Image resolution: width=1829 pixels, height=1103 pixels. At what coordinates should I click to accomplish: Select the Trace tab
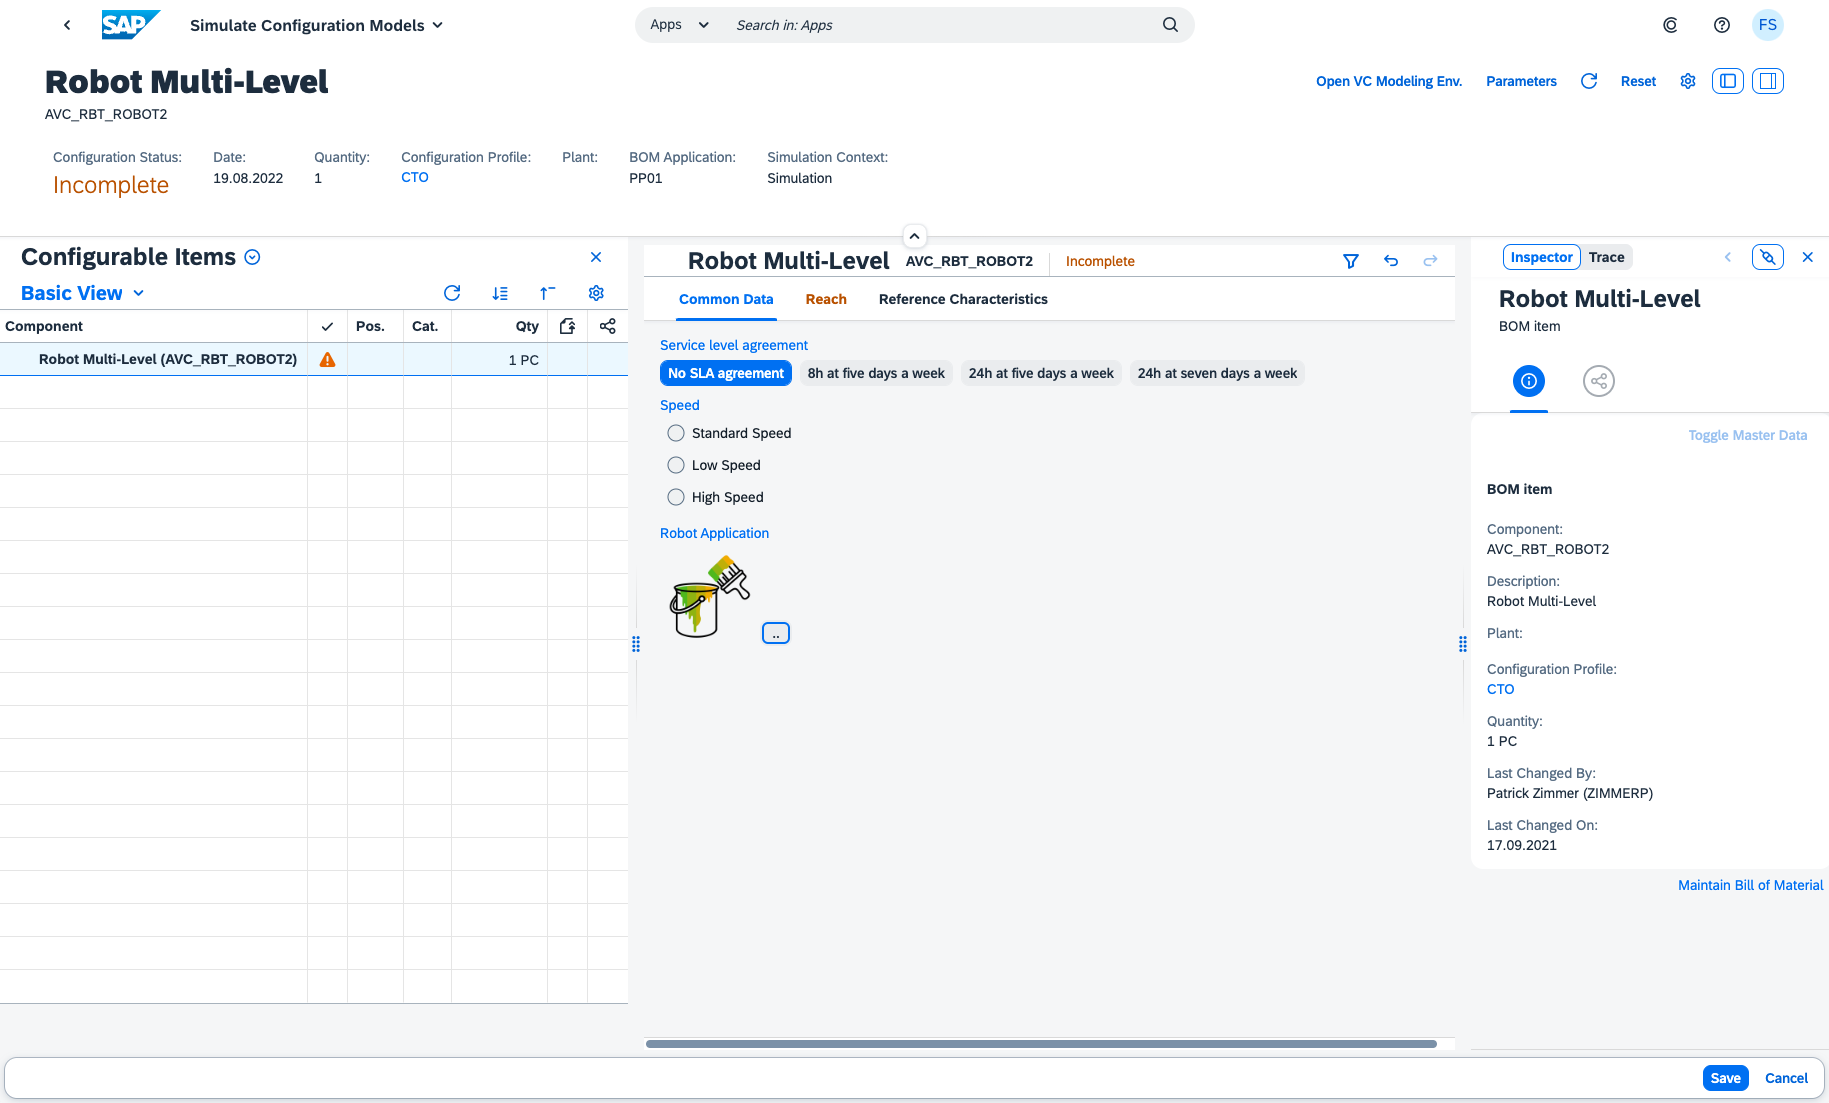tap(1606, 257)
